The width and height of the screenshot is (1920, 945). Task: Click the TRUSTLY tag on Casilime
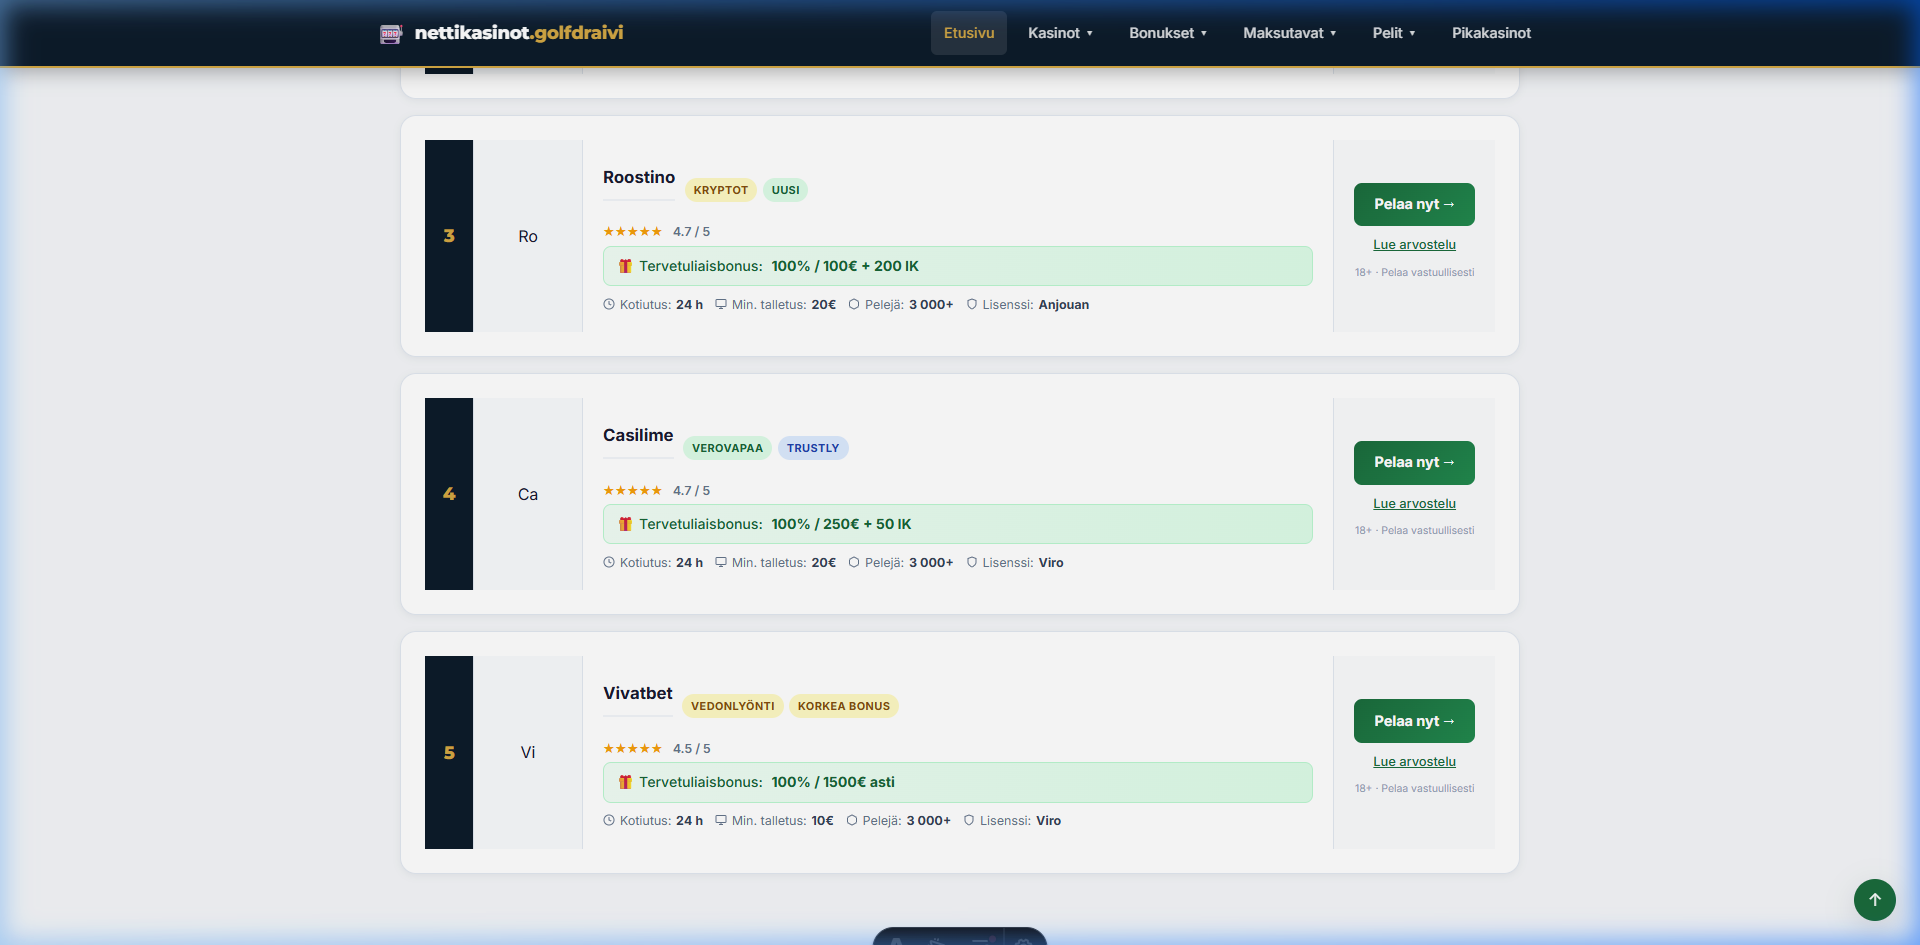click(813, 448)
